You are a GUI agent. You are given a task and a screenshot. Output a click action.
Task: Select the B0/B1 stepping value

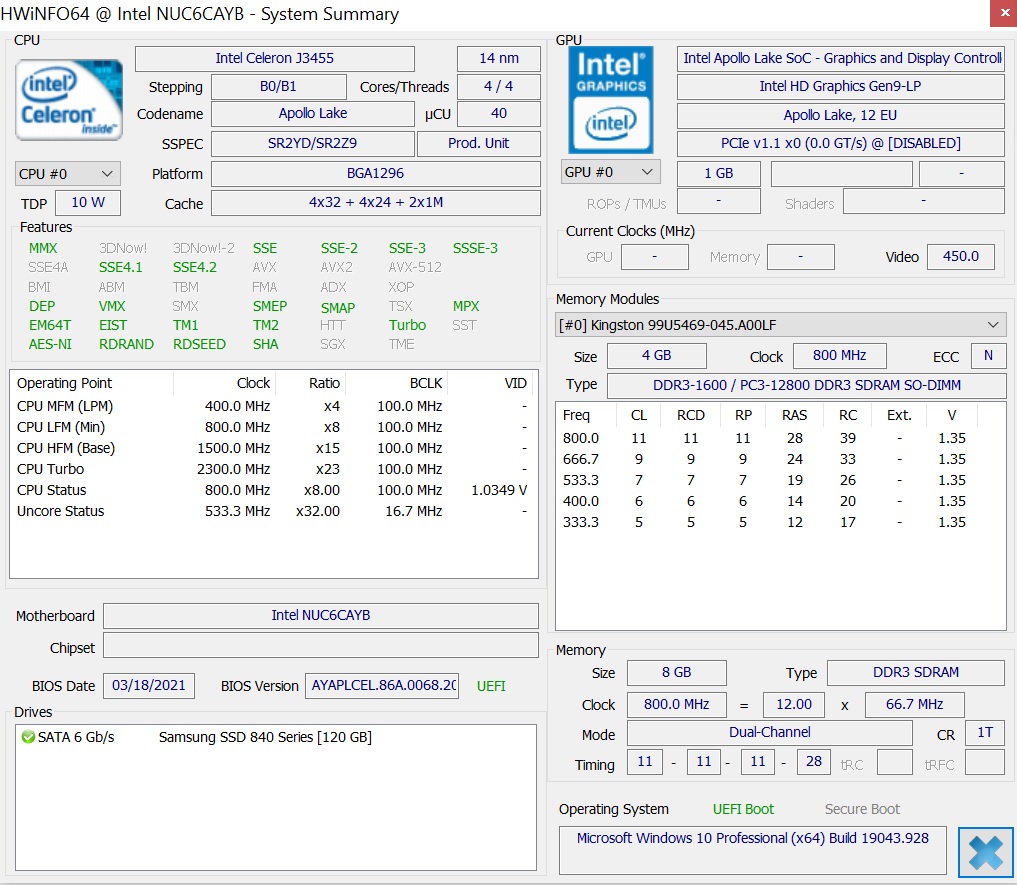click(x=278, y=86)
